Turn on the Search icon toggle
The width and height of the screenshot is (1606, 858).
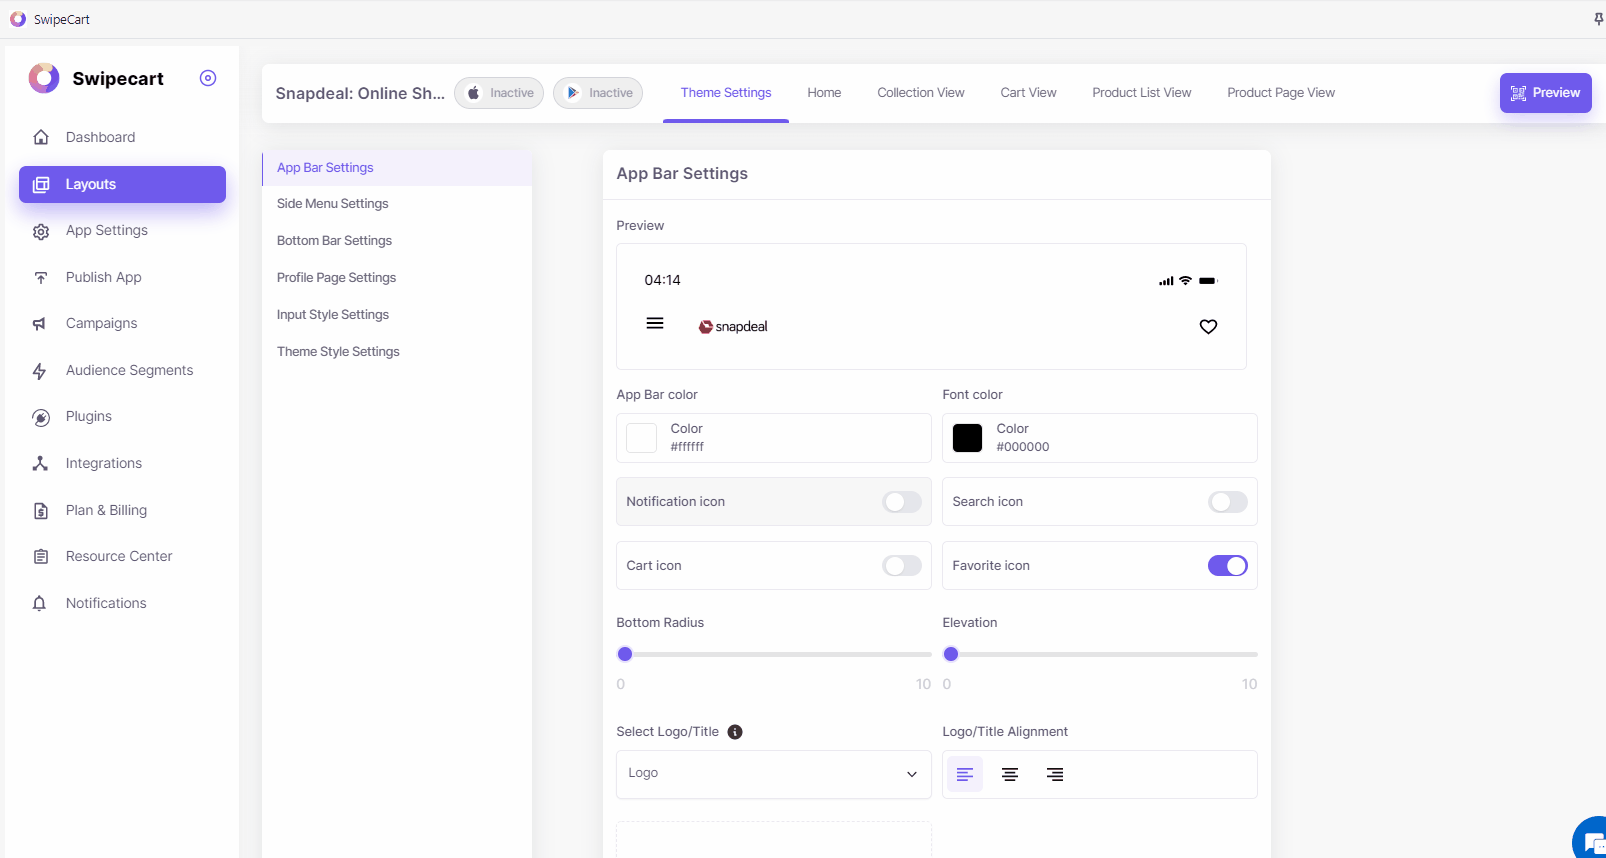point(1227,502)
